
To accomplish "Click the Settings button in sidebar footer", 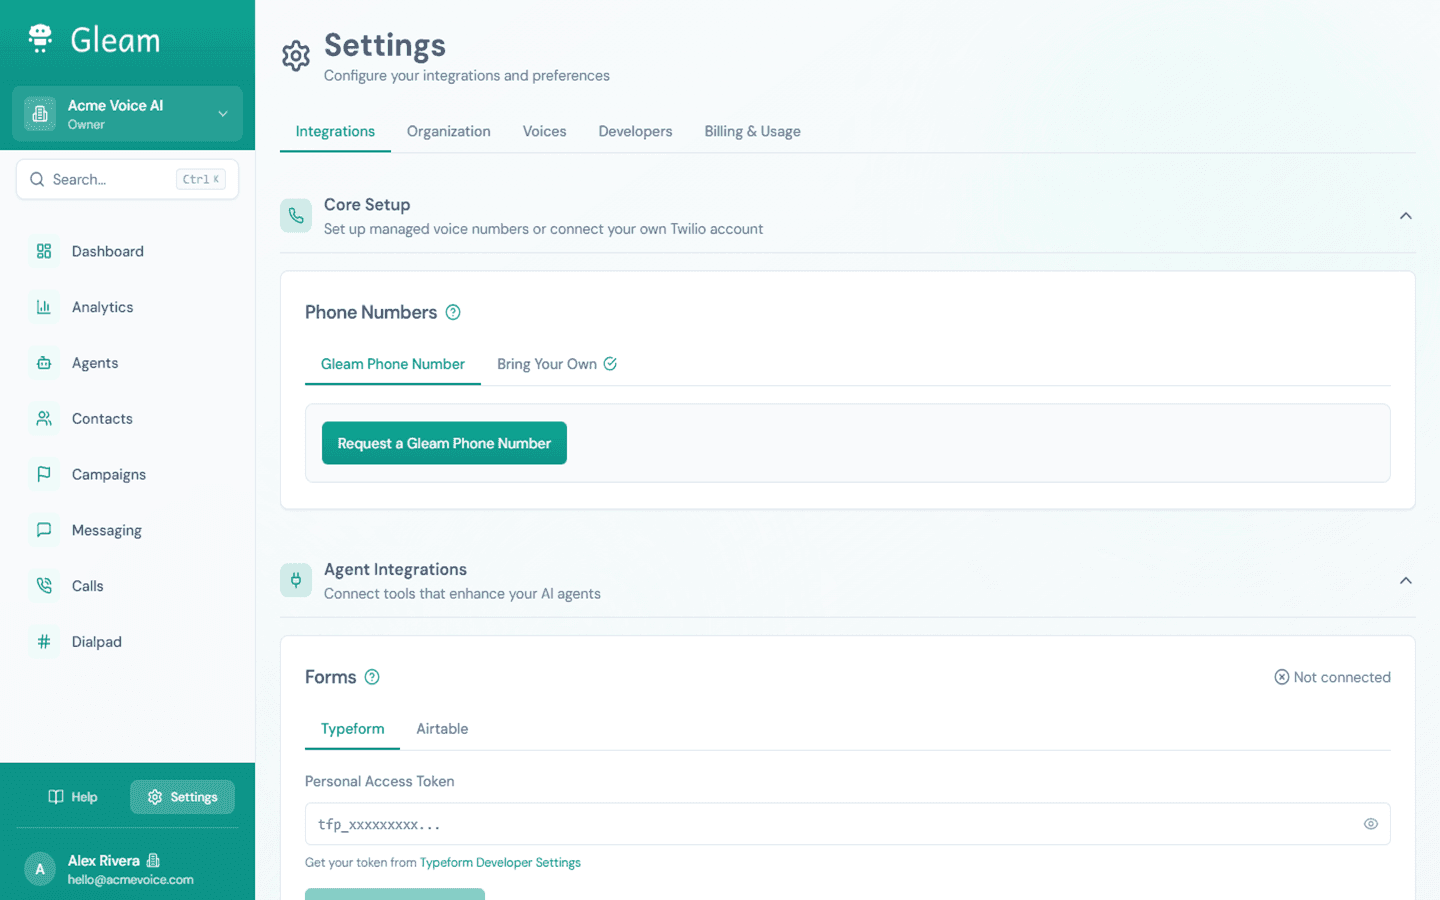I will point(182,797).
